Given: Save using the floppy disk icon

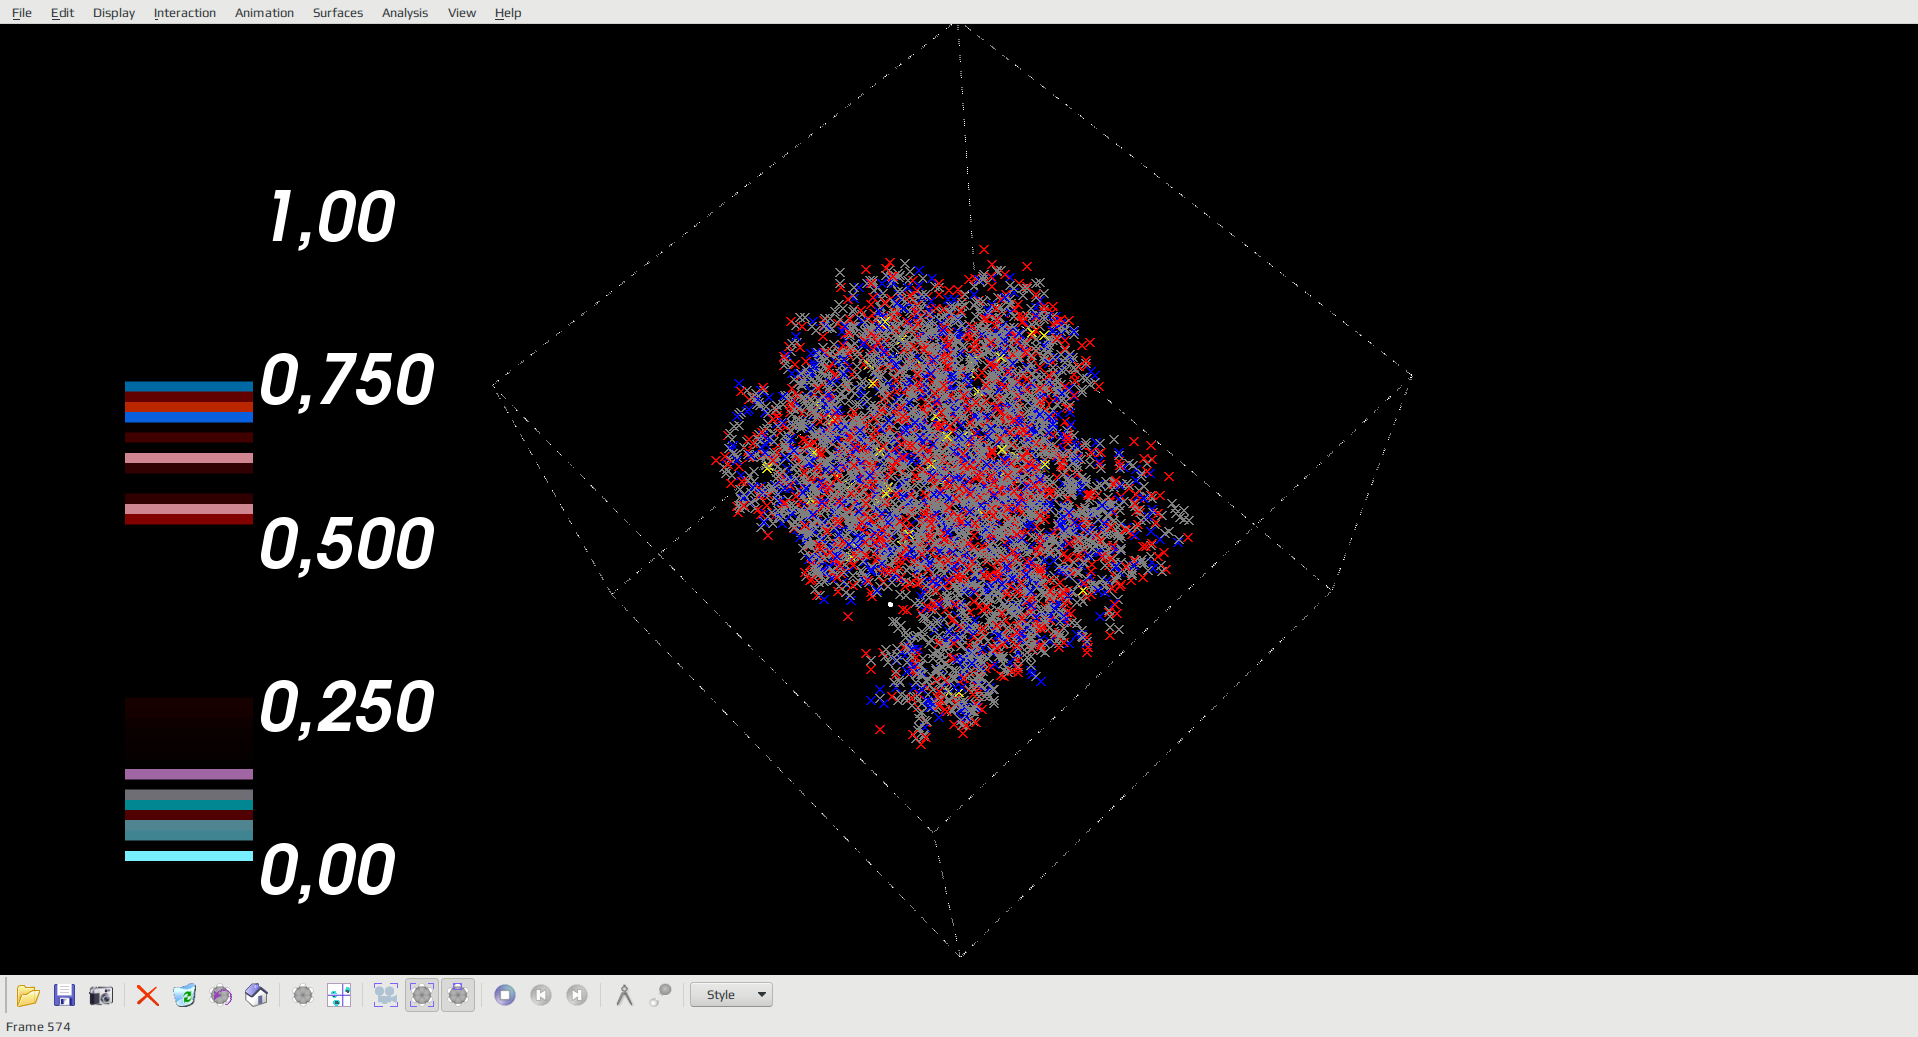Looking at the screenshot, I should (x=64, y=995).
